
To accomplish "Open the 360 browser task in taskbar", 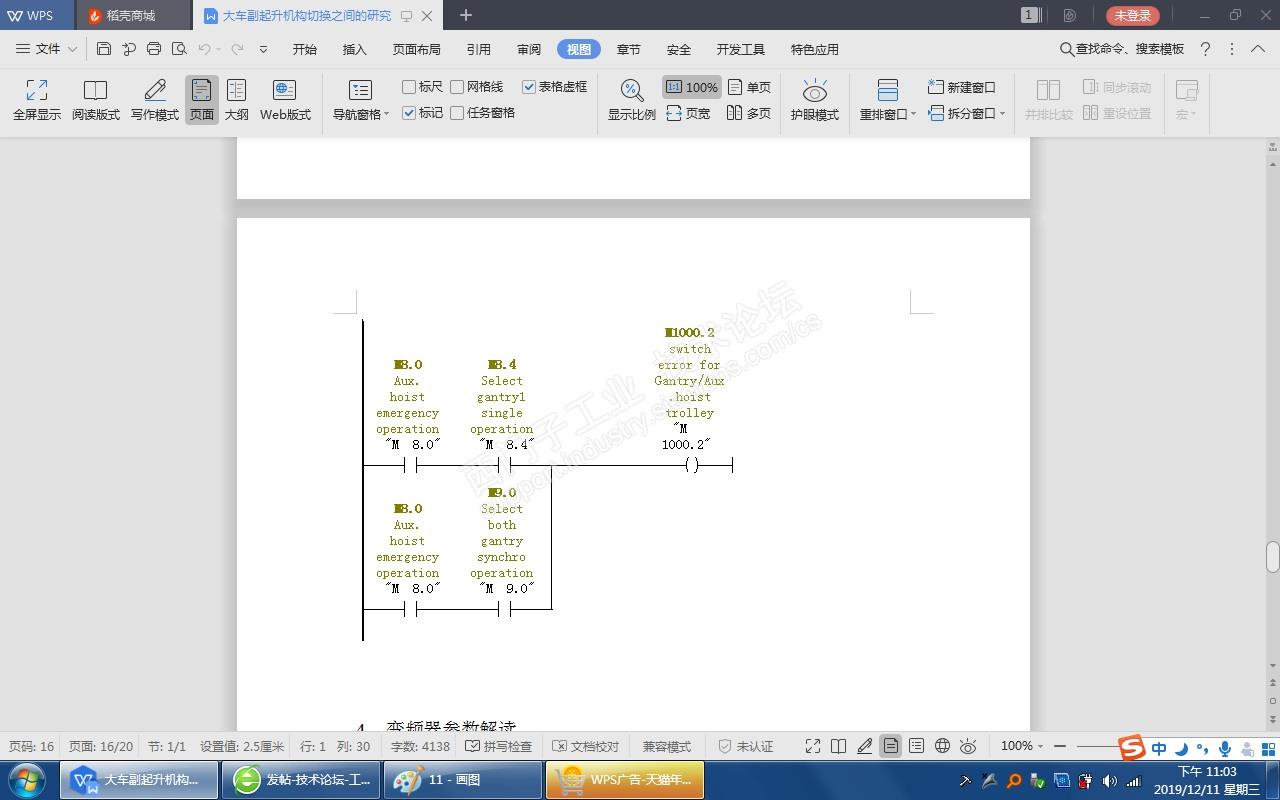I will [x=301, y=780].
